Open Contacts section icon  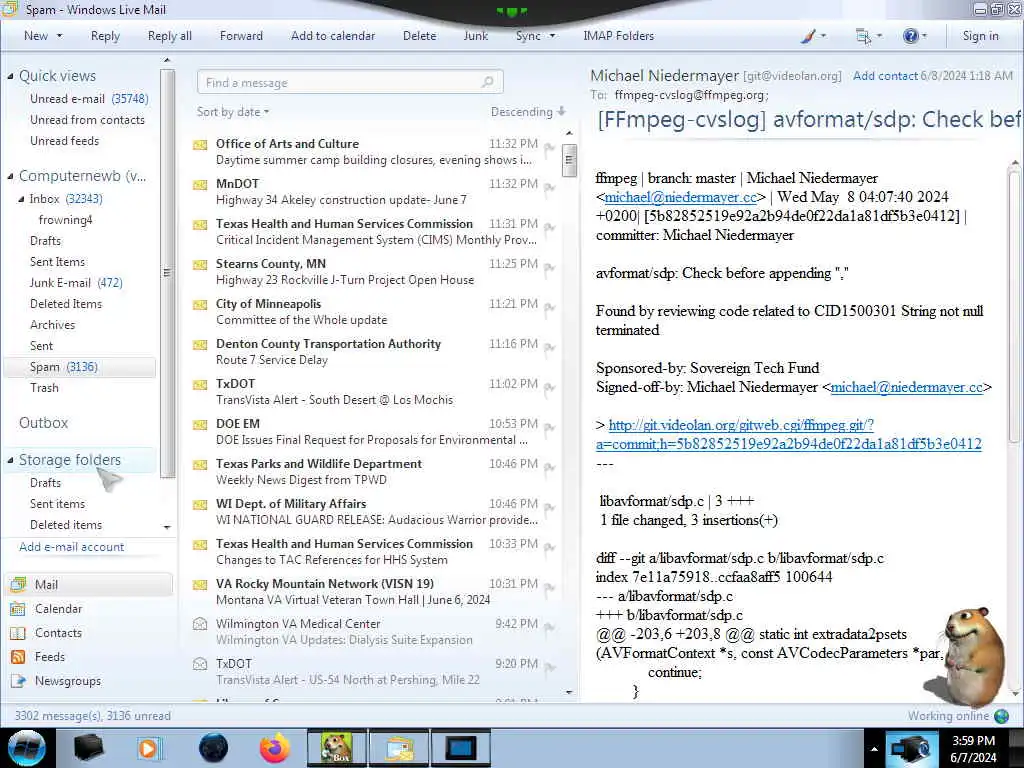coord(18,633)
